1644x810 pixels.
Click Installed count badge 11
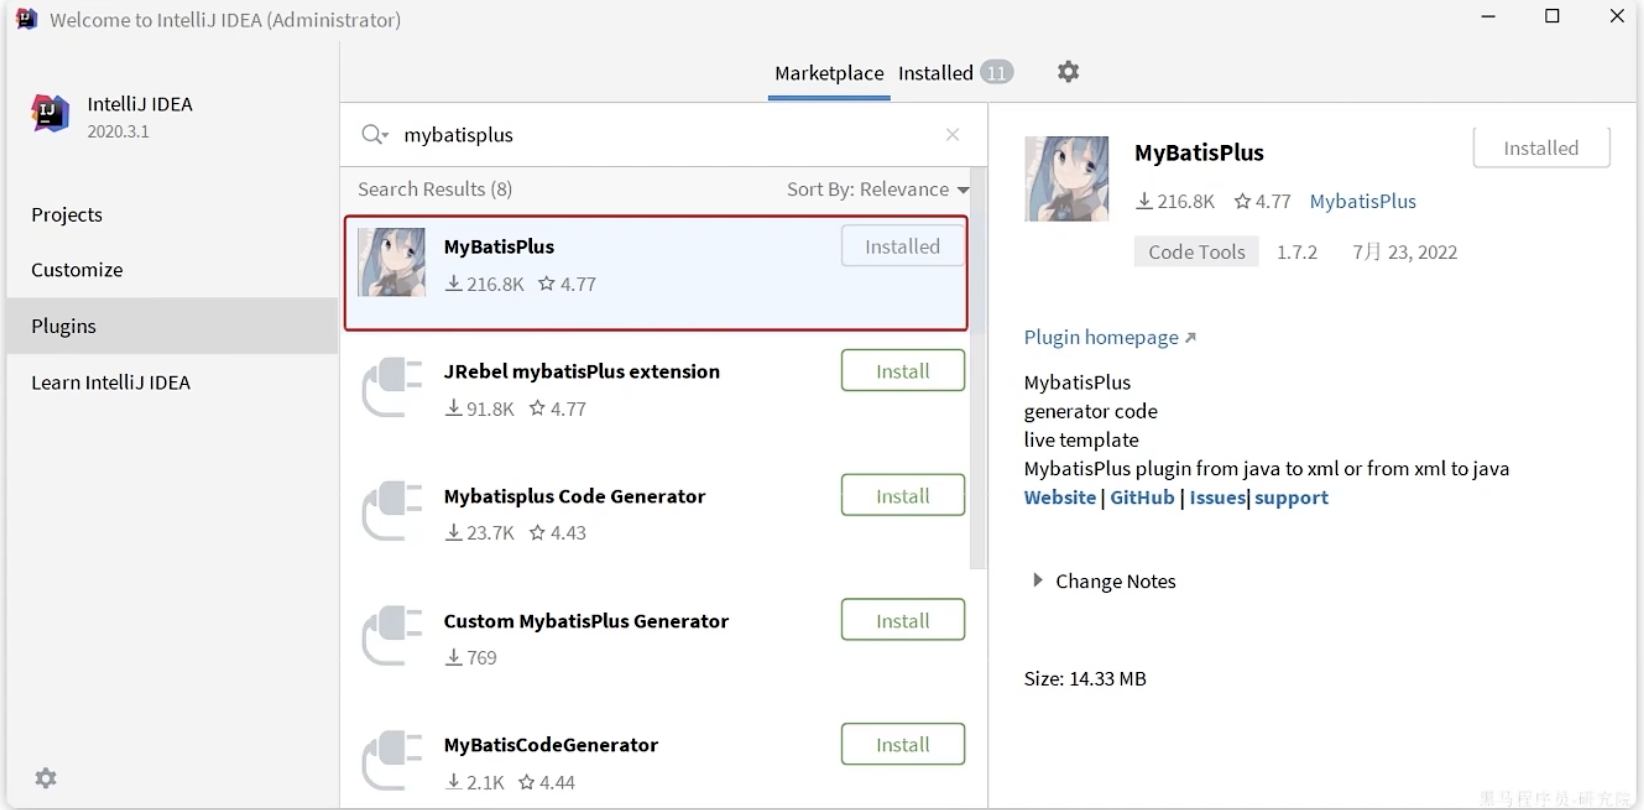point(996,72)
